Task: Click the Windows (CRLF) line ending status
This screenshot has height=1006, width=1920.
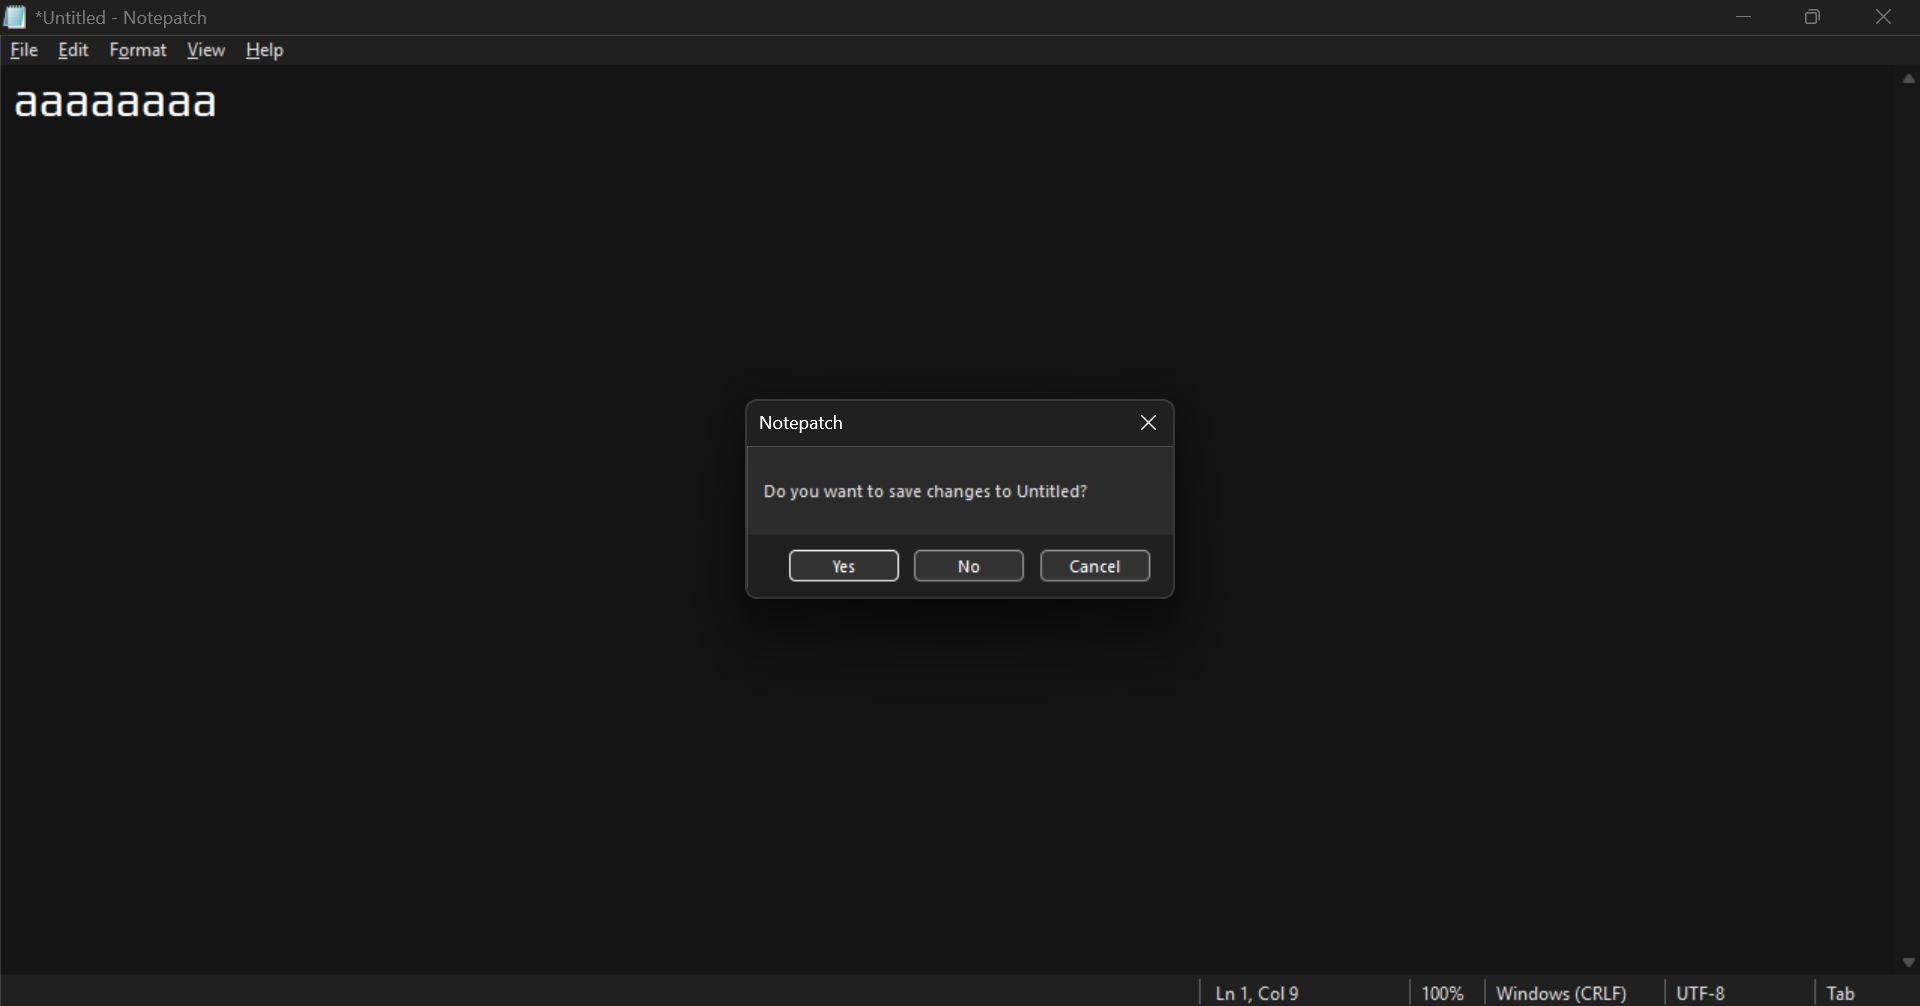Action: [1562, 993]
